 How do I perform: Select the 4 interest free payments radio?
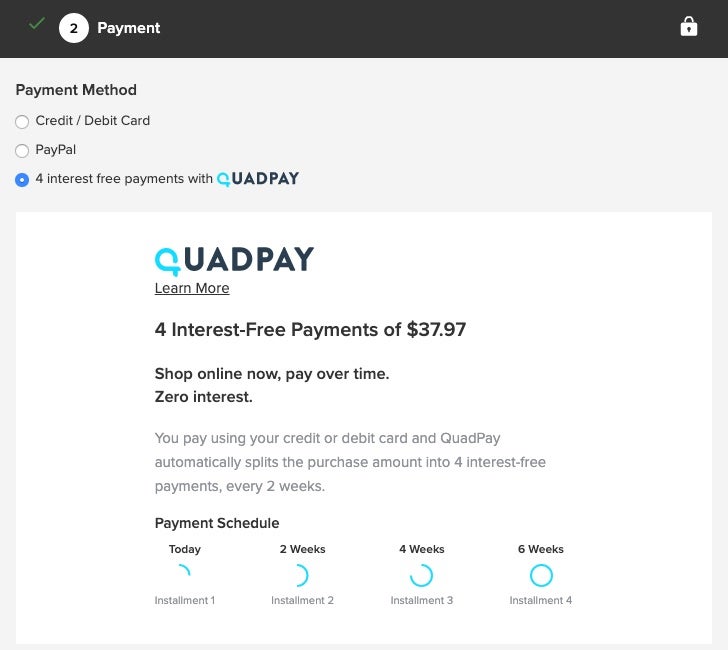tap(22, 180)
